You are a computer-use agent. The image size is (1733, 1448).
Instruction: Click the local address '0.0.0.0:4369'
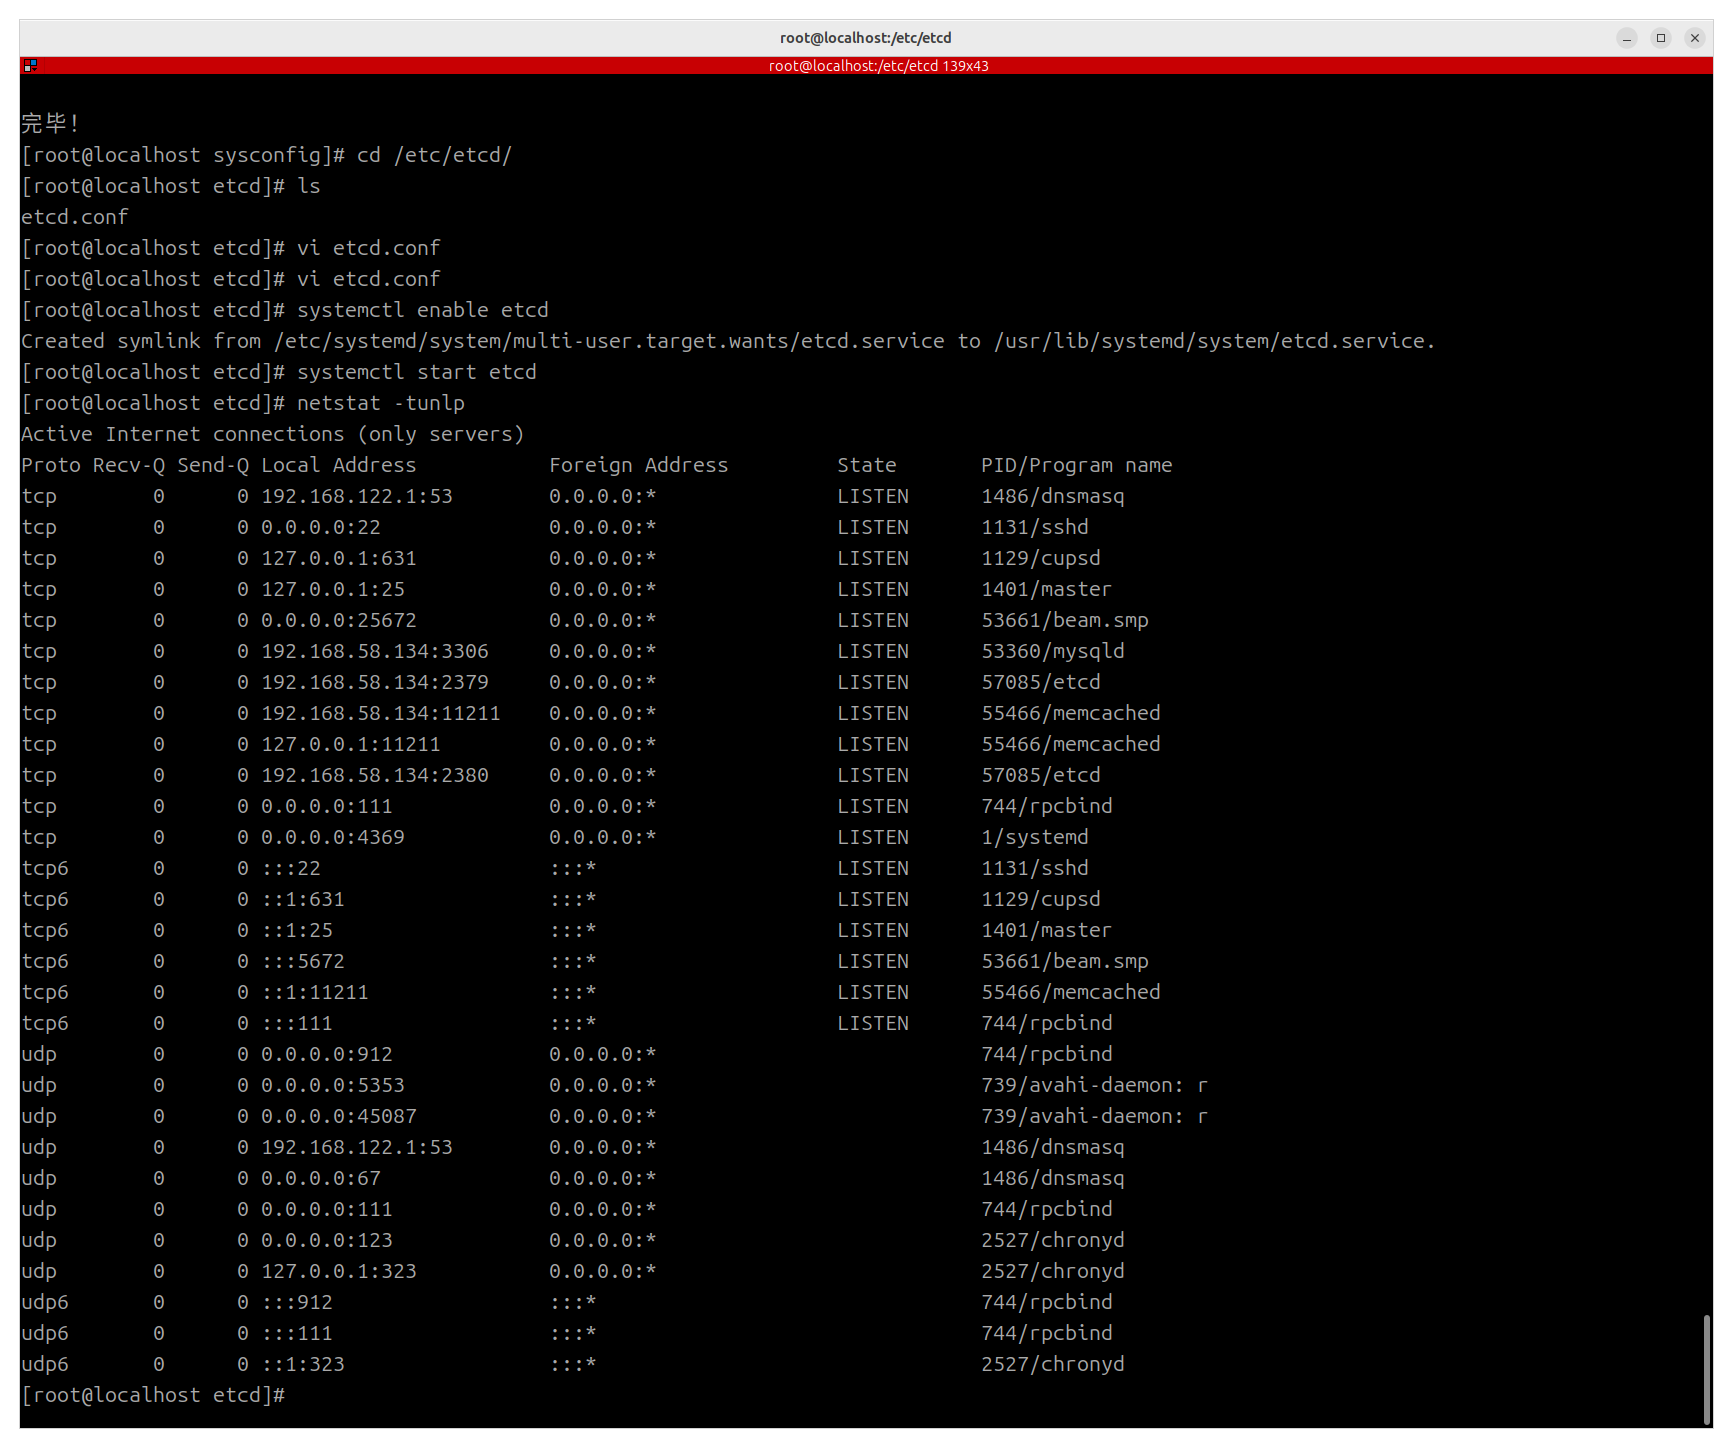click(333, 837)
